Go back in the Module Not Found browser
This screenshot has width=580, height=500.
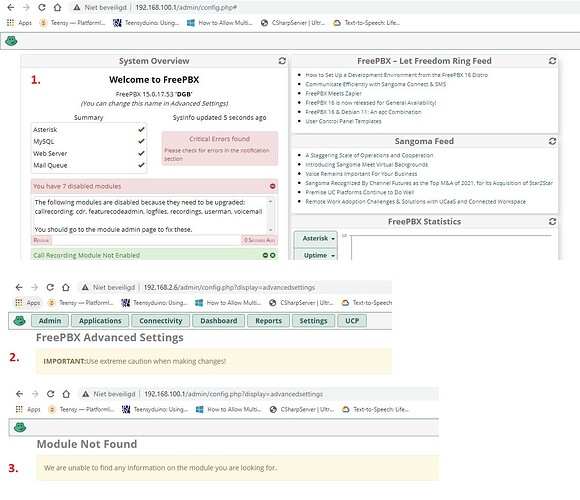pyautogui.click(x=19, y=394)
